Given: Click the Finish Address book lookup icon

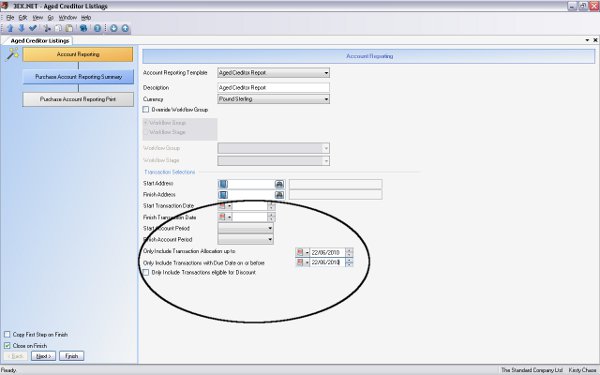Looking at the screenshot, I should coord(223,195).
